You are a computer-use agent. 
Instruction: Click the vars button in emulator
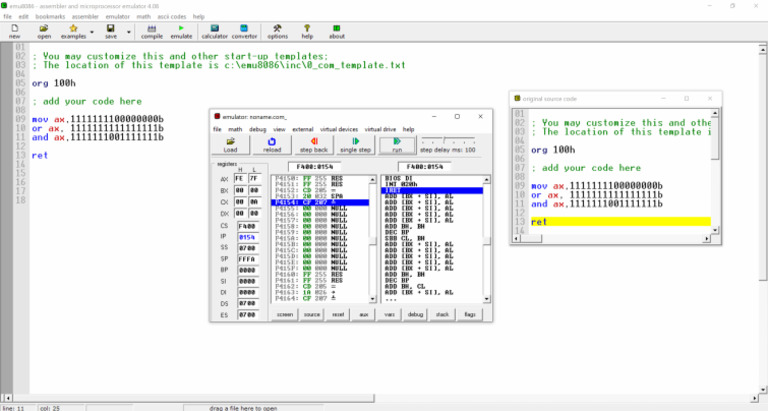click(x=389, y=314)
